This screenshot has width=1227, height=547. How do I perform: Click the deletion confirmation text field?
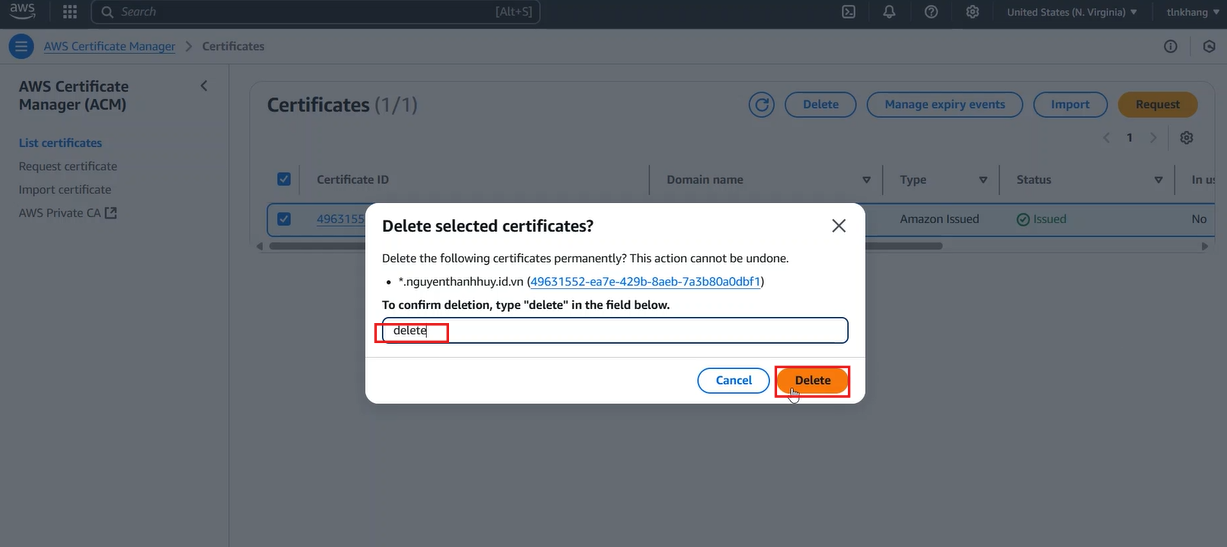point(615,330)
